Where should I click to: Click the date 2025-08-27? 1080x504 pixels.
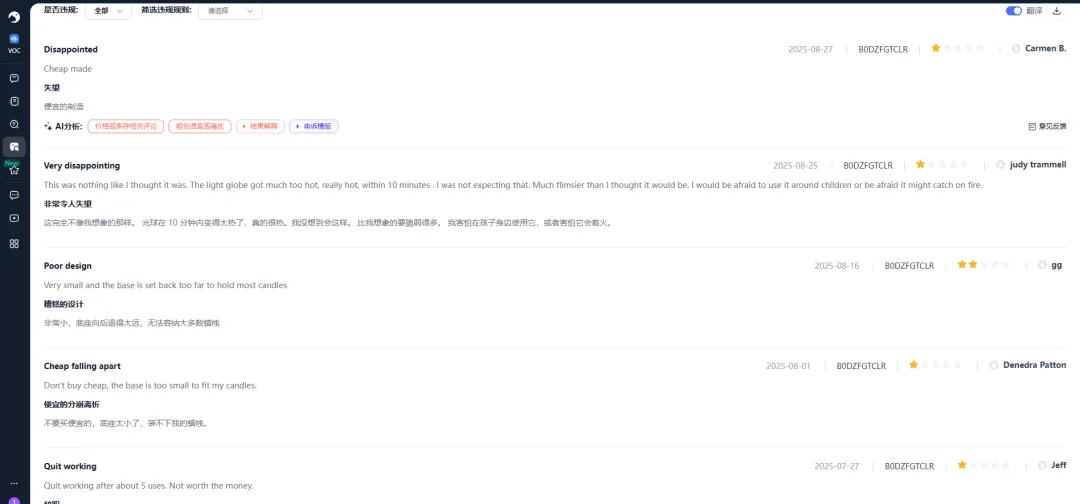coord(811,50)
